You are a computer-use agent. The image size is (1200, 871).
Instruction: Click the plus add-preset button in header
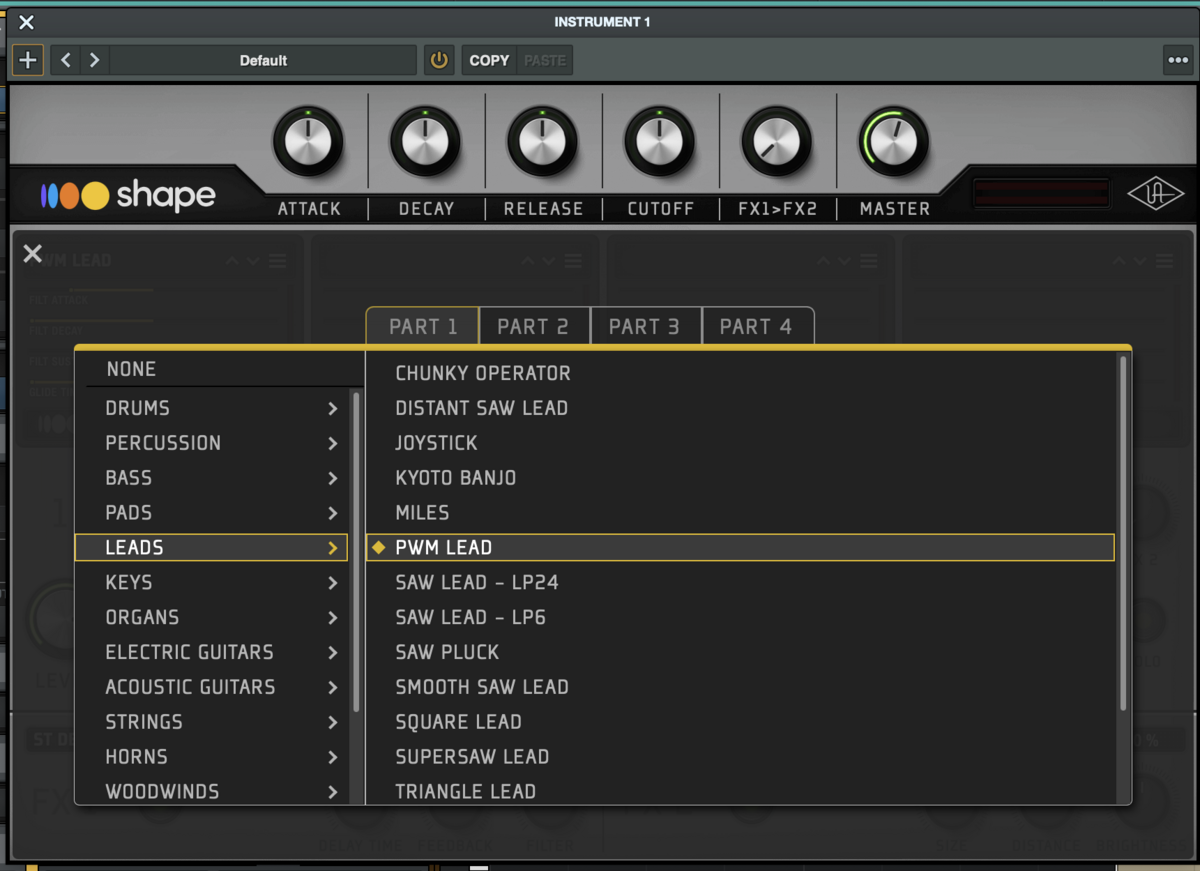(x=28, y=60)
